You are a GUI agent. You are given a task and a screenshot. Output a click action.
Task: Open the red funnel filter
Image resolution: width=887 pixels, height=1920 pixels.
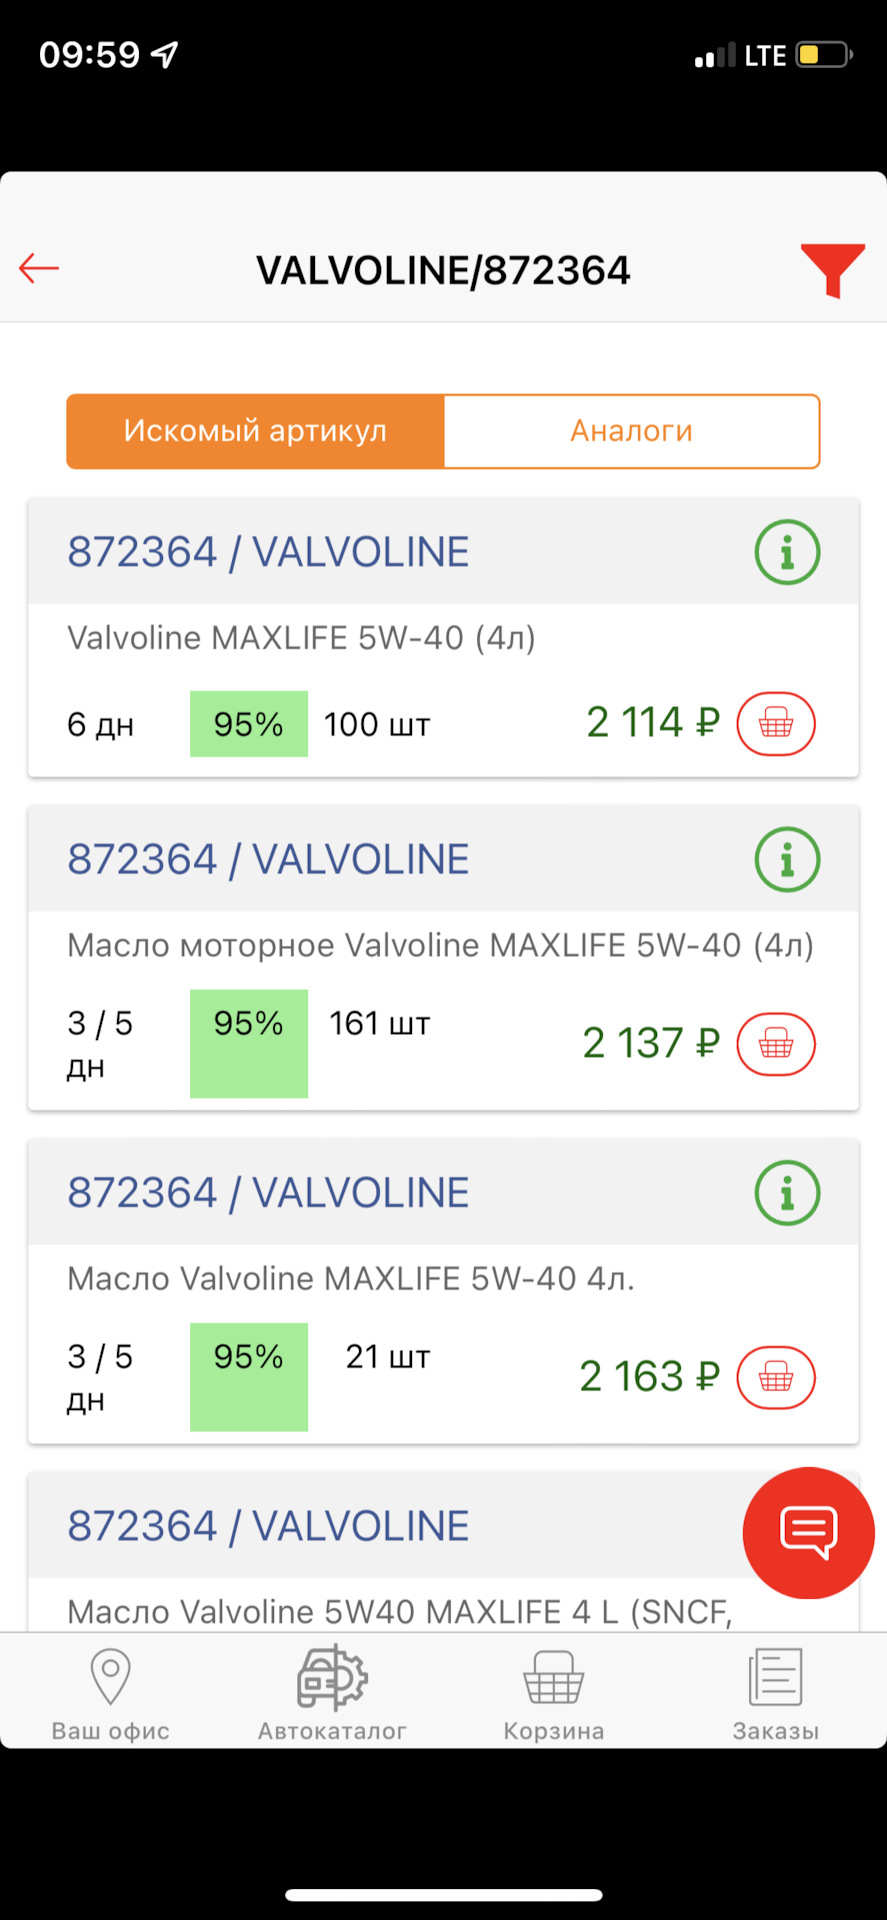pyautogui.click(x=832, y=270)
